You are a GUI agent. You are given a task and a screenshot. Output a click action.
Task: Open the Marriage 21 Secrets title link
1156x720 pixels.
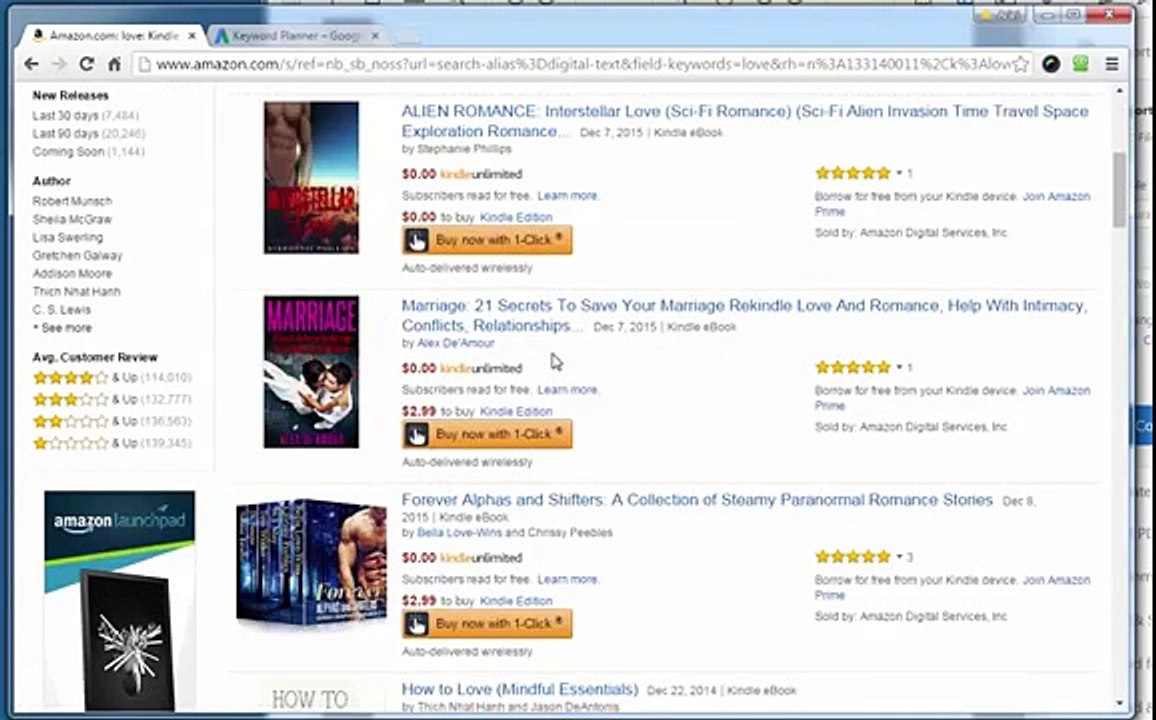(x=745, y=315)
